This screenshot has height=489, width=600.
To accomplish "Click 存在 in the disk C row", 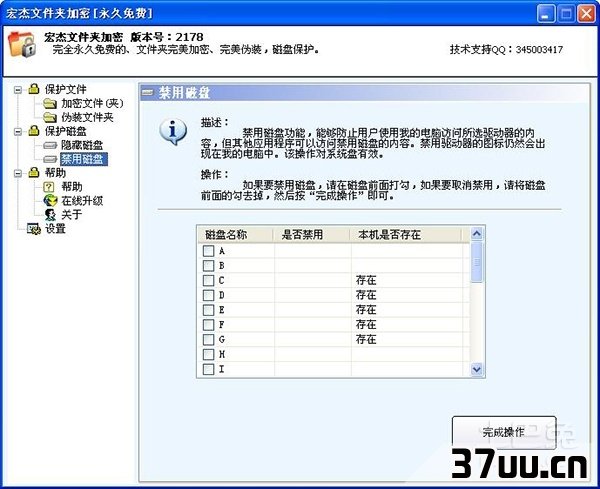I will point(366,280).
